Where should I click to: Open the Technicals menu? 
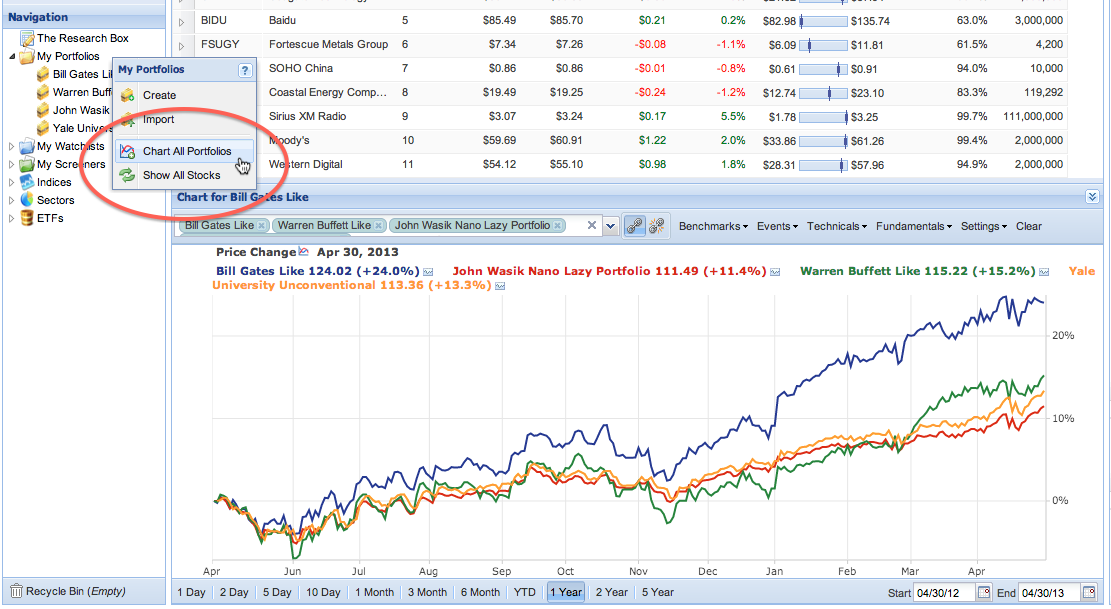coord(837,226)
